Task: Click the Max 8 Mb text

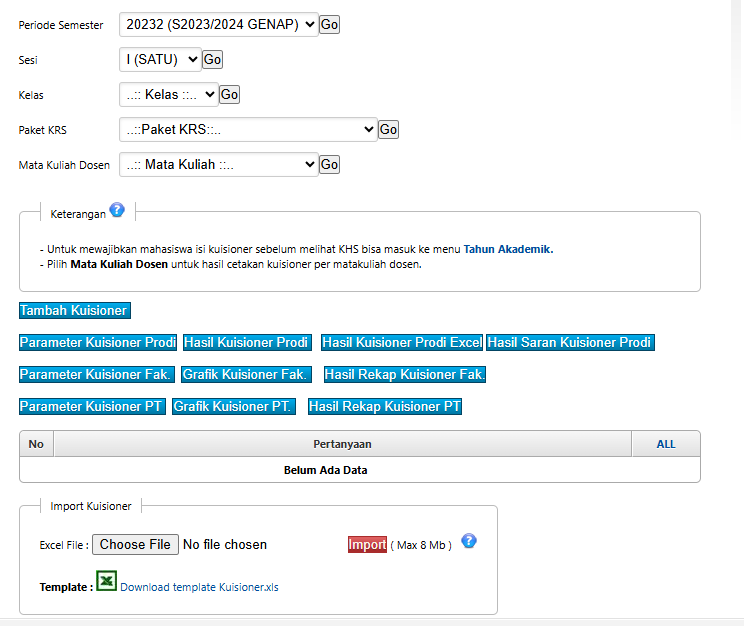Action: [x=421, y=545]
